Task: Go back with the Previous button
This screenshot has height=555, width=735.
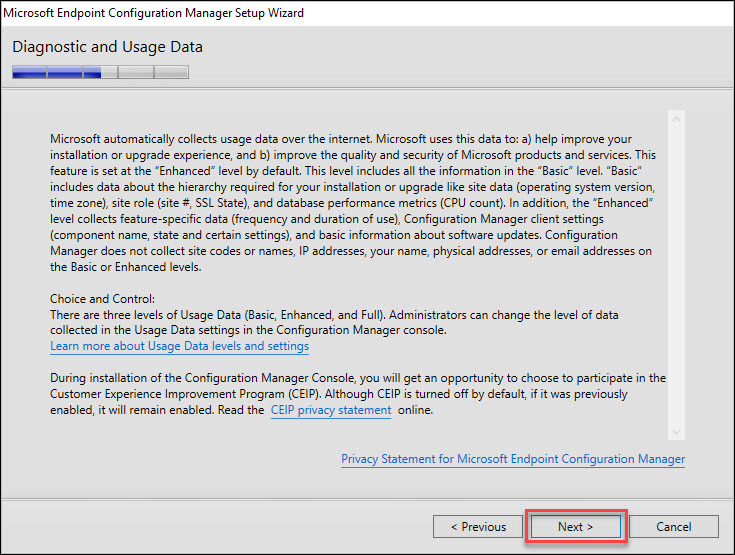Action: pos(478,526)
